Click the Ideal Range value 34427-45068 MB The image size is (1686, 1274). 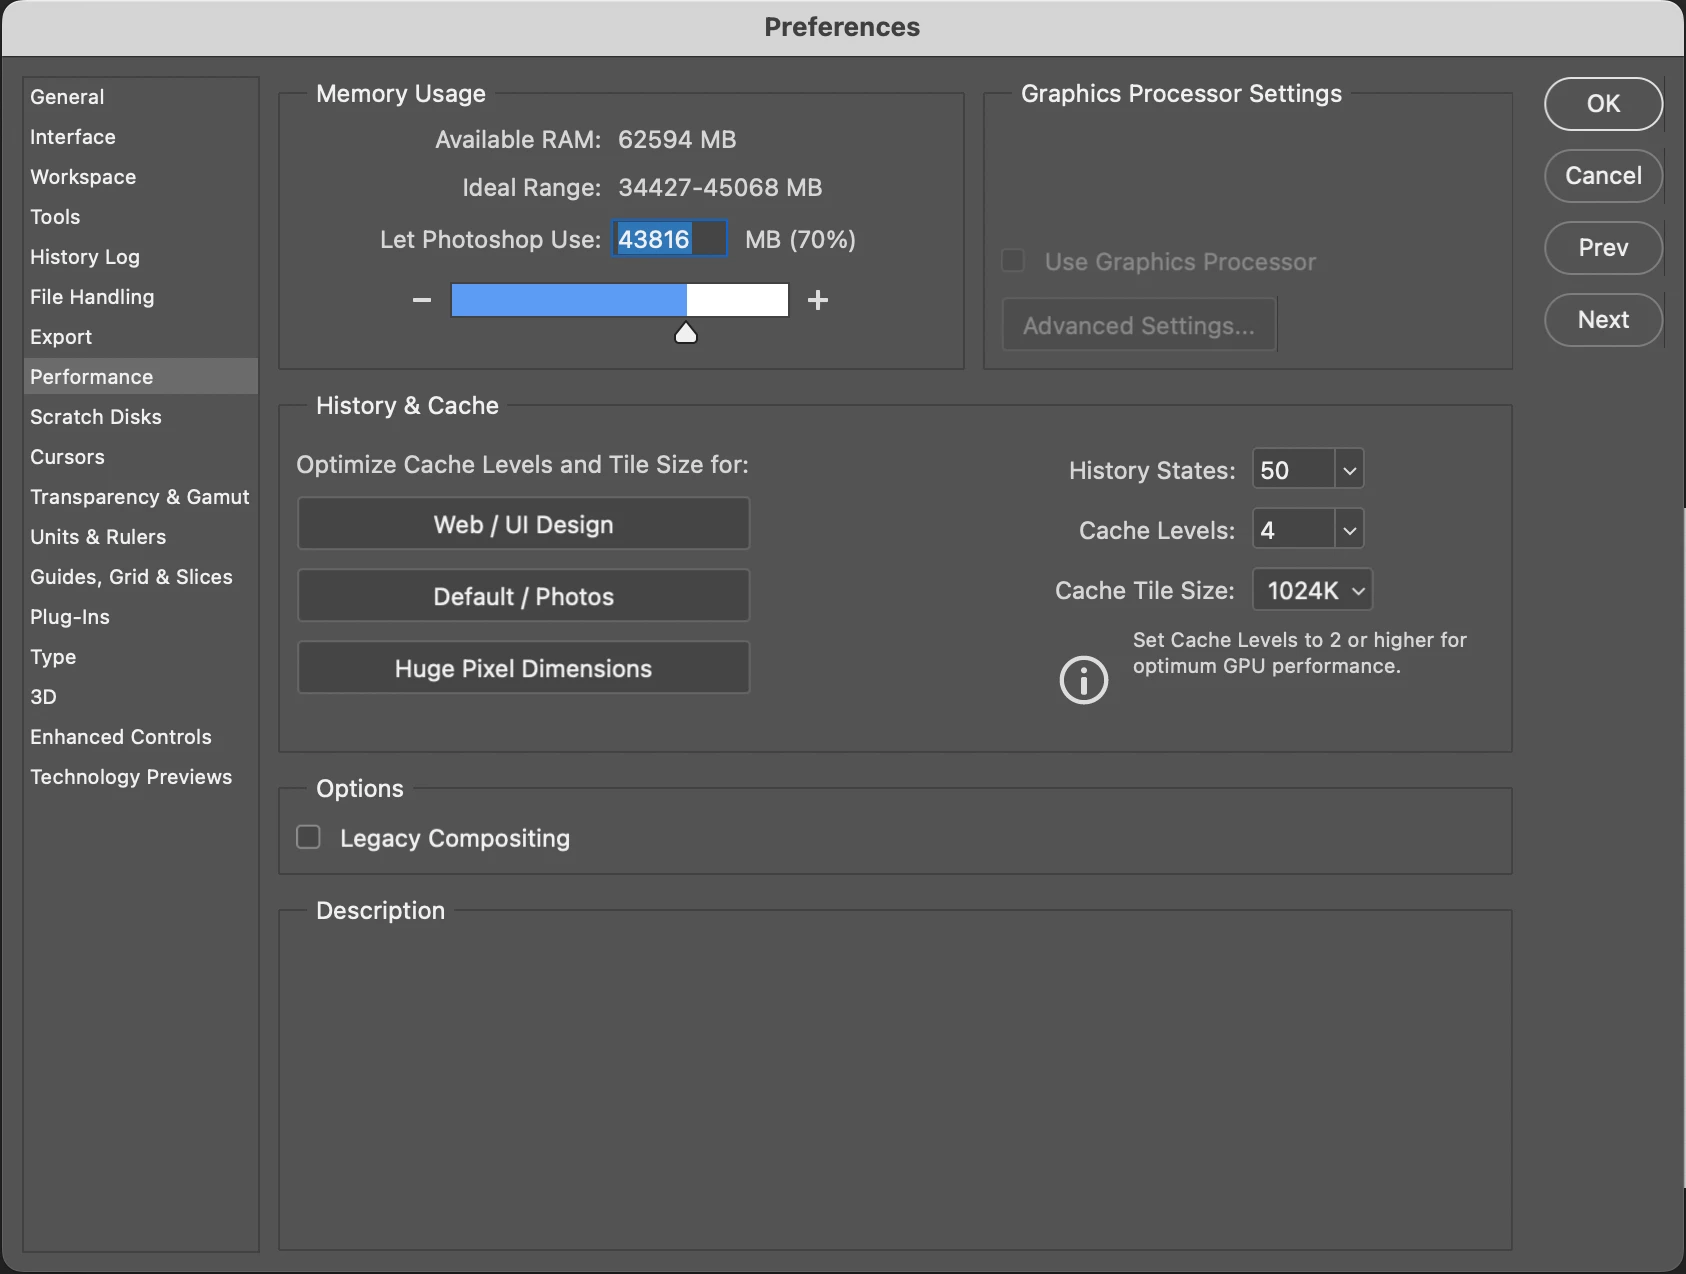pyautogui.click(x=720, y=188)
